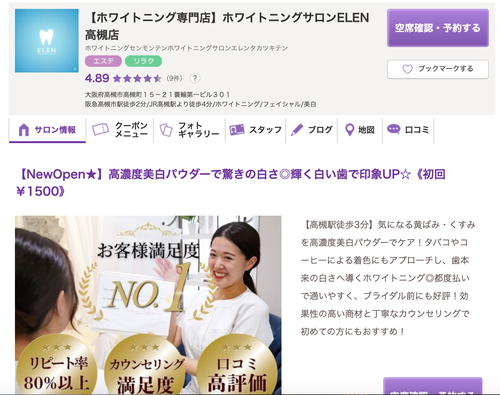The height and width of the screenshot is (395, 500).
Task: Open the 地図 tab
Action: point(360,130)
